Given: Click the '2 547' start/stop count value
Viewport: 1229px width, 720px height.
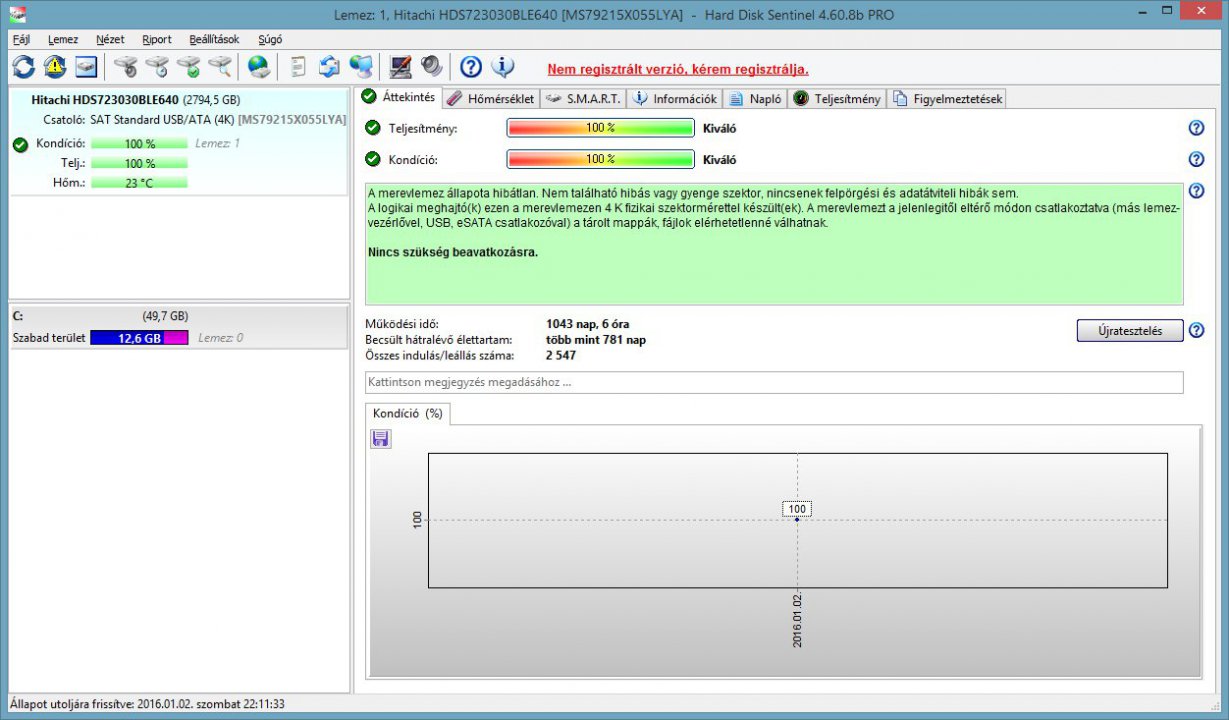Looking at the screenshot, I should pos(561,355).
